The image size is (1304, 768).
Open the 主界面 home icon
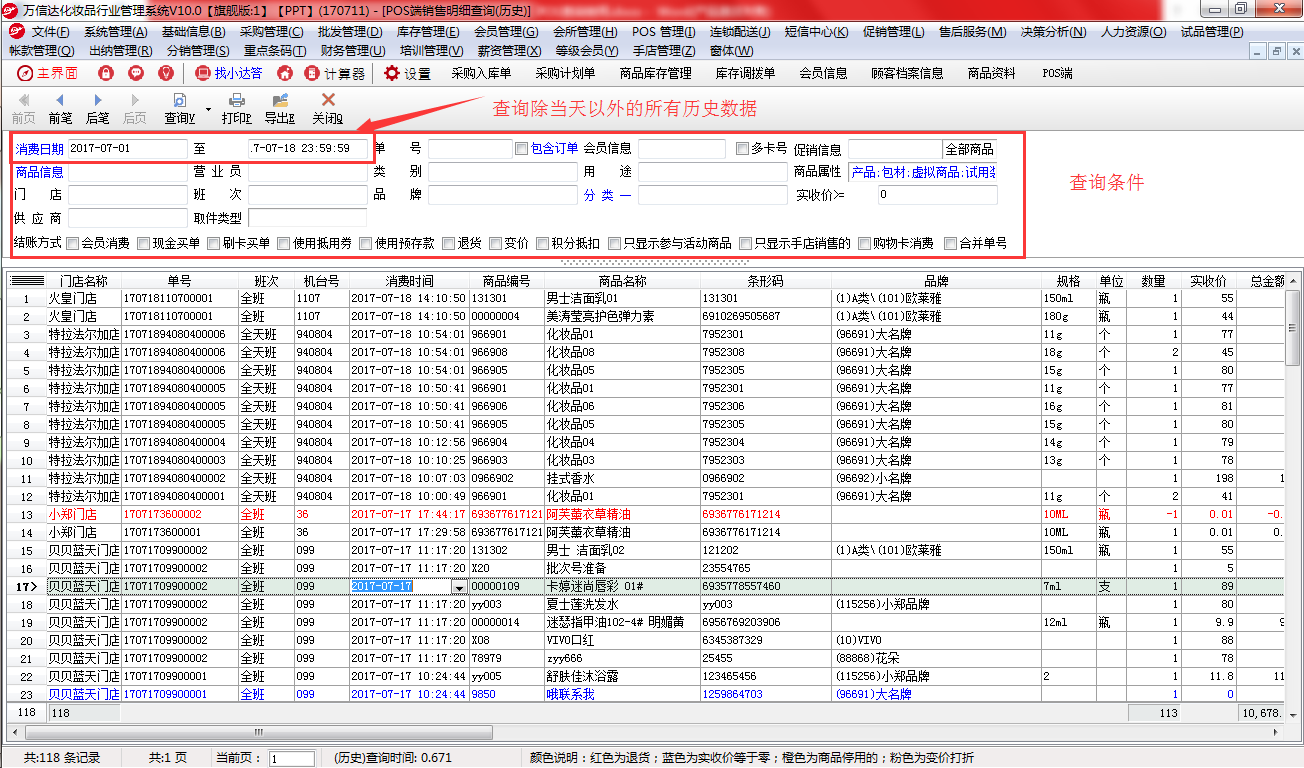pyautogui.click(x=46, y=73)
